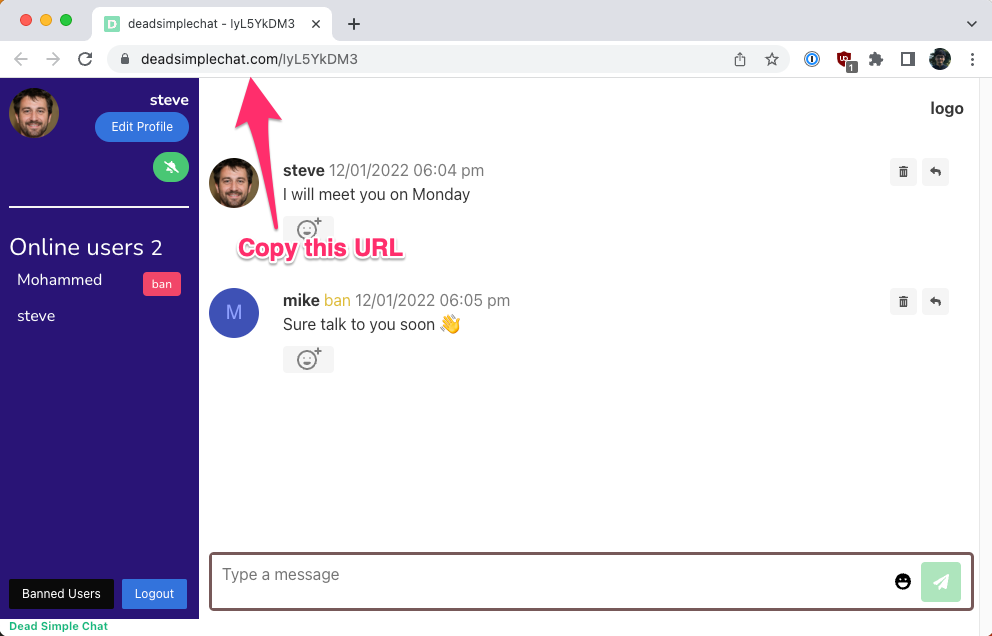Ban Mohammed from the online users list
Screen dimensions: 992x636
161,284
